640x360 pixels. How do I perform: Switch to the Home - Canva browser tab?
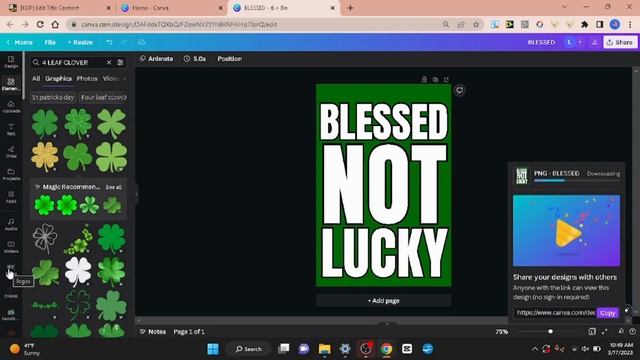coord(171,8)
